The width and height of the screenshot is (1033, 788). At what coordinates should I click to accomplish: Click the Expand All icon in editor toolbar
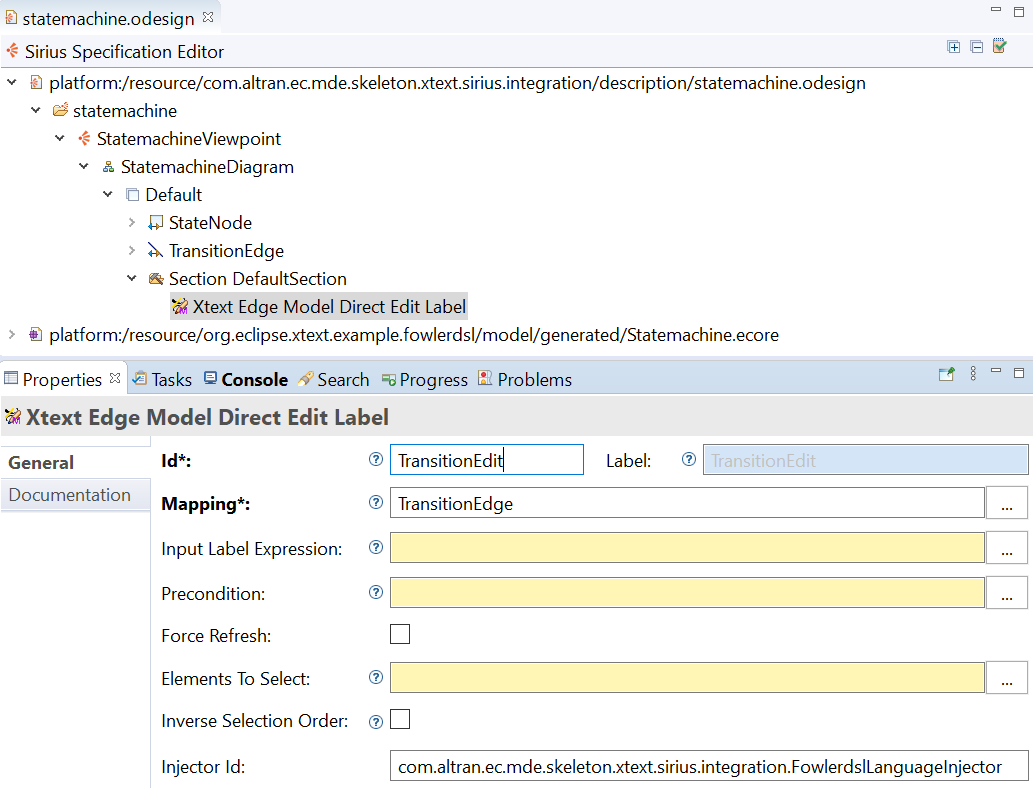pos(953,47)
